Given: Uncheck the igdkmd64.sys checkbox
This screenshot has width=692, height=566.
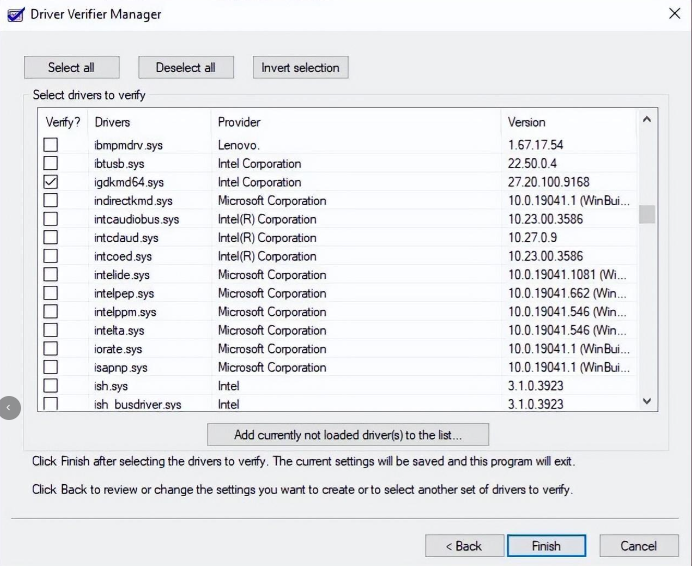Looking at the screenshot, I should pos(51,182).
